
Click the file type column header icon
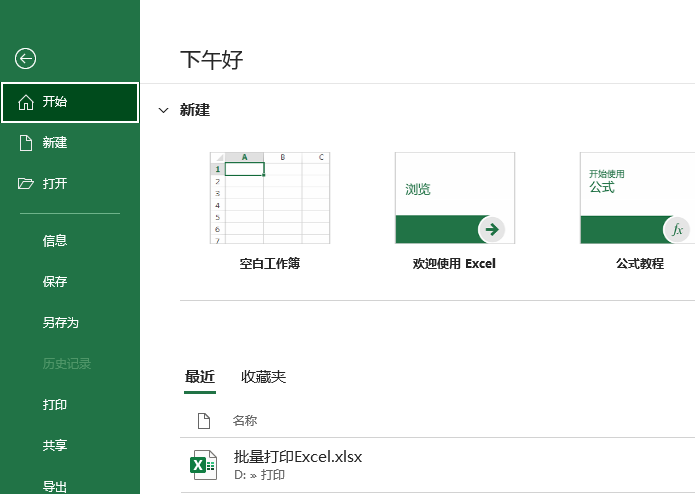pos(203,421)
